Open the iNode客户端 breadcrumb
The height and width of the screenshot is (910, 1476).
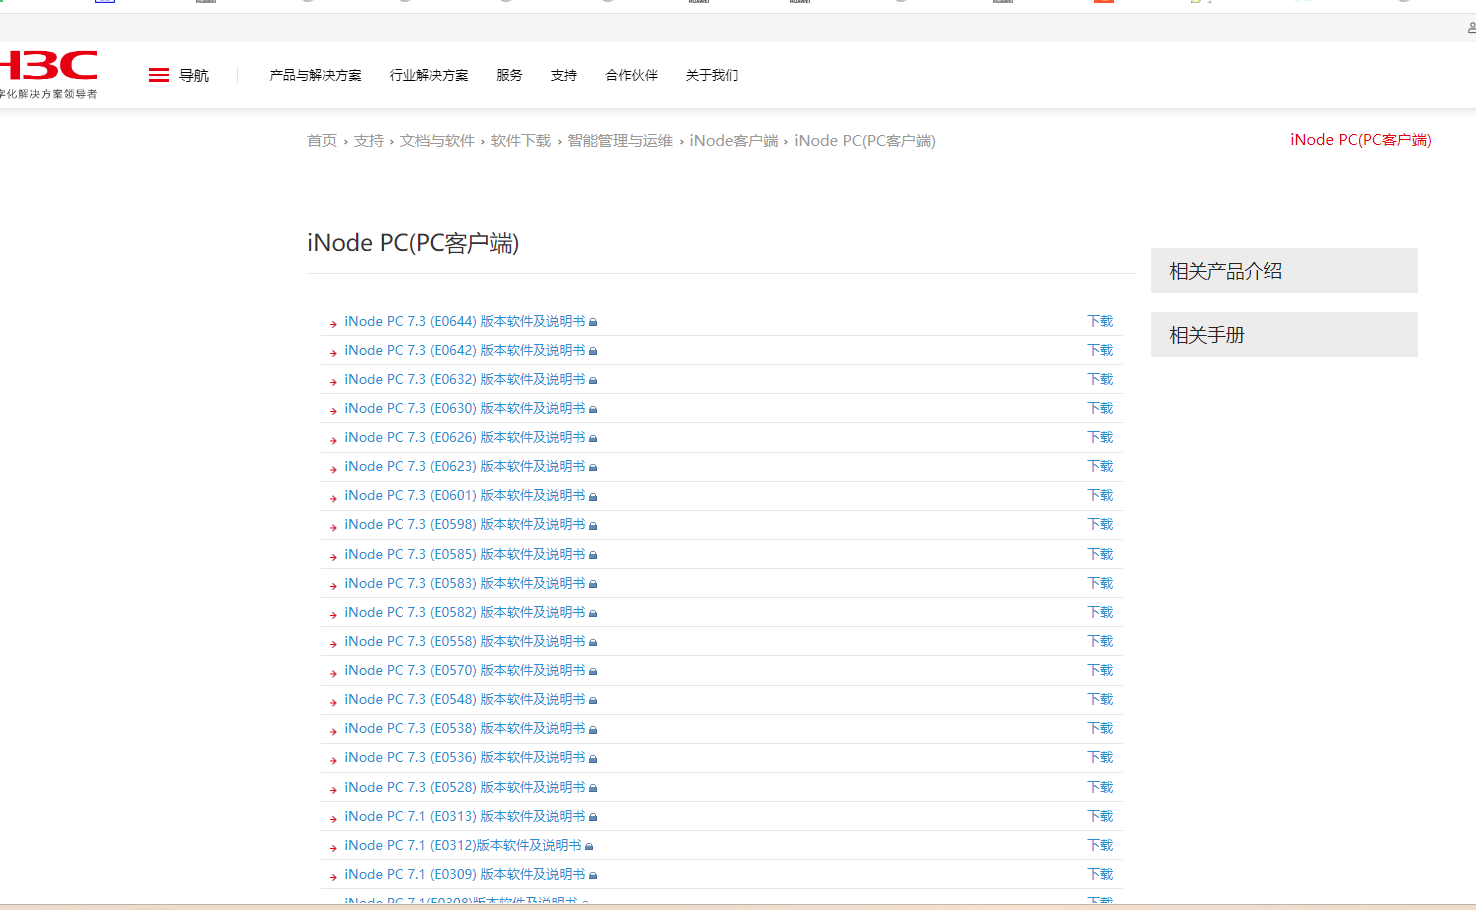pos(734,141)
